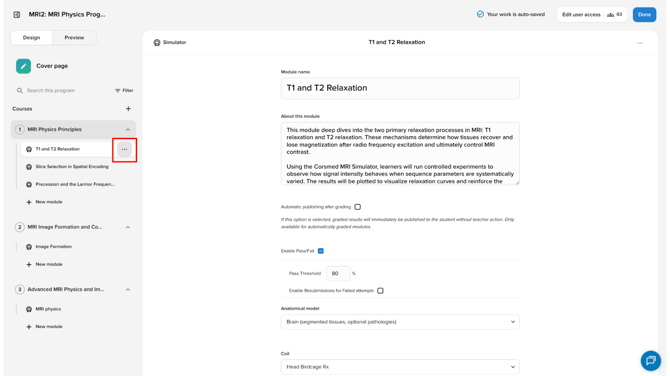
Task: Toggle Automatic publishing after grading checkbox
Action: (358, 207)
